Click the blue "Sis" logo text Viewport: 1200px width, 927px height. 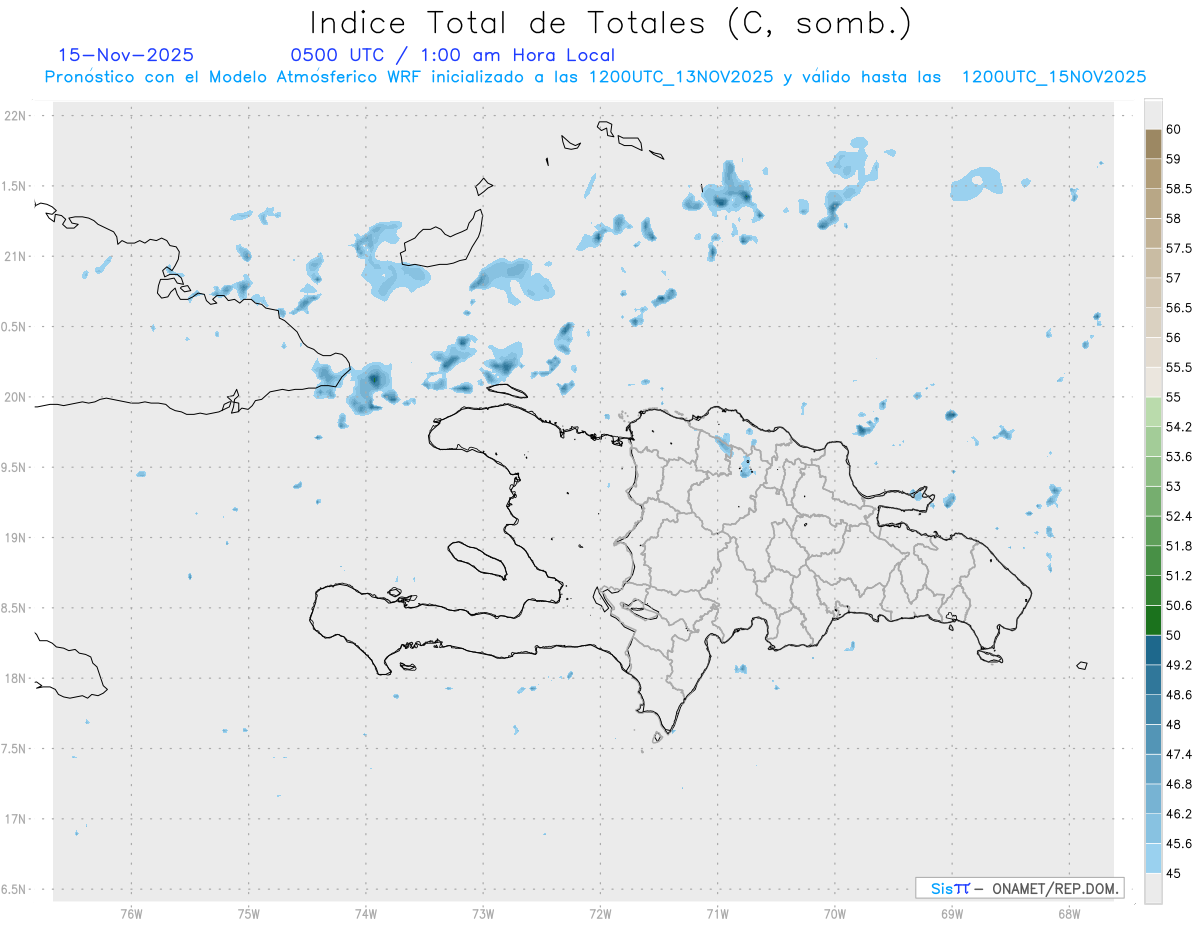coord(942,888)
